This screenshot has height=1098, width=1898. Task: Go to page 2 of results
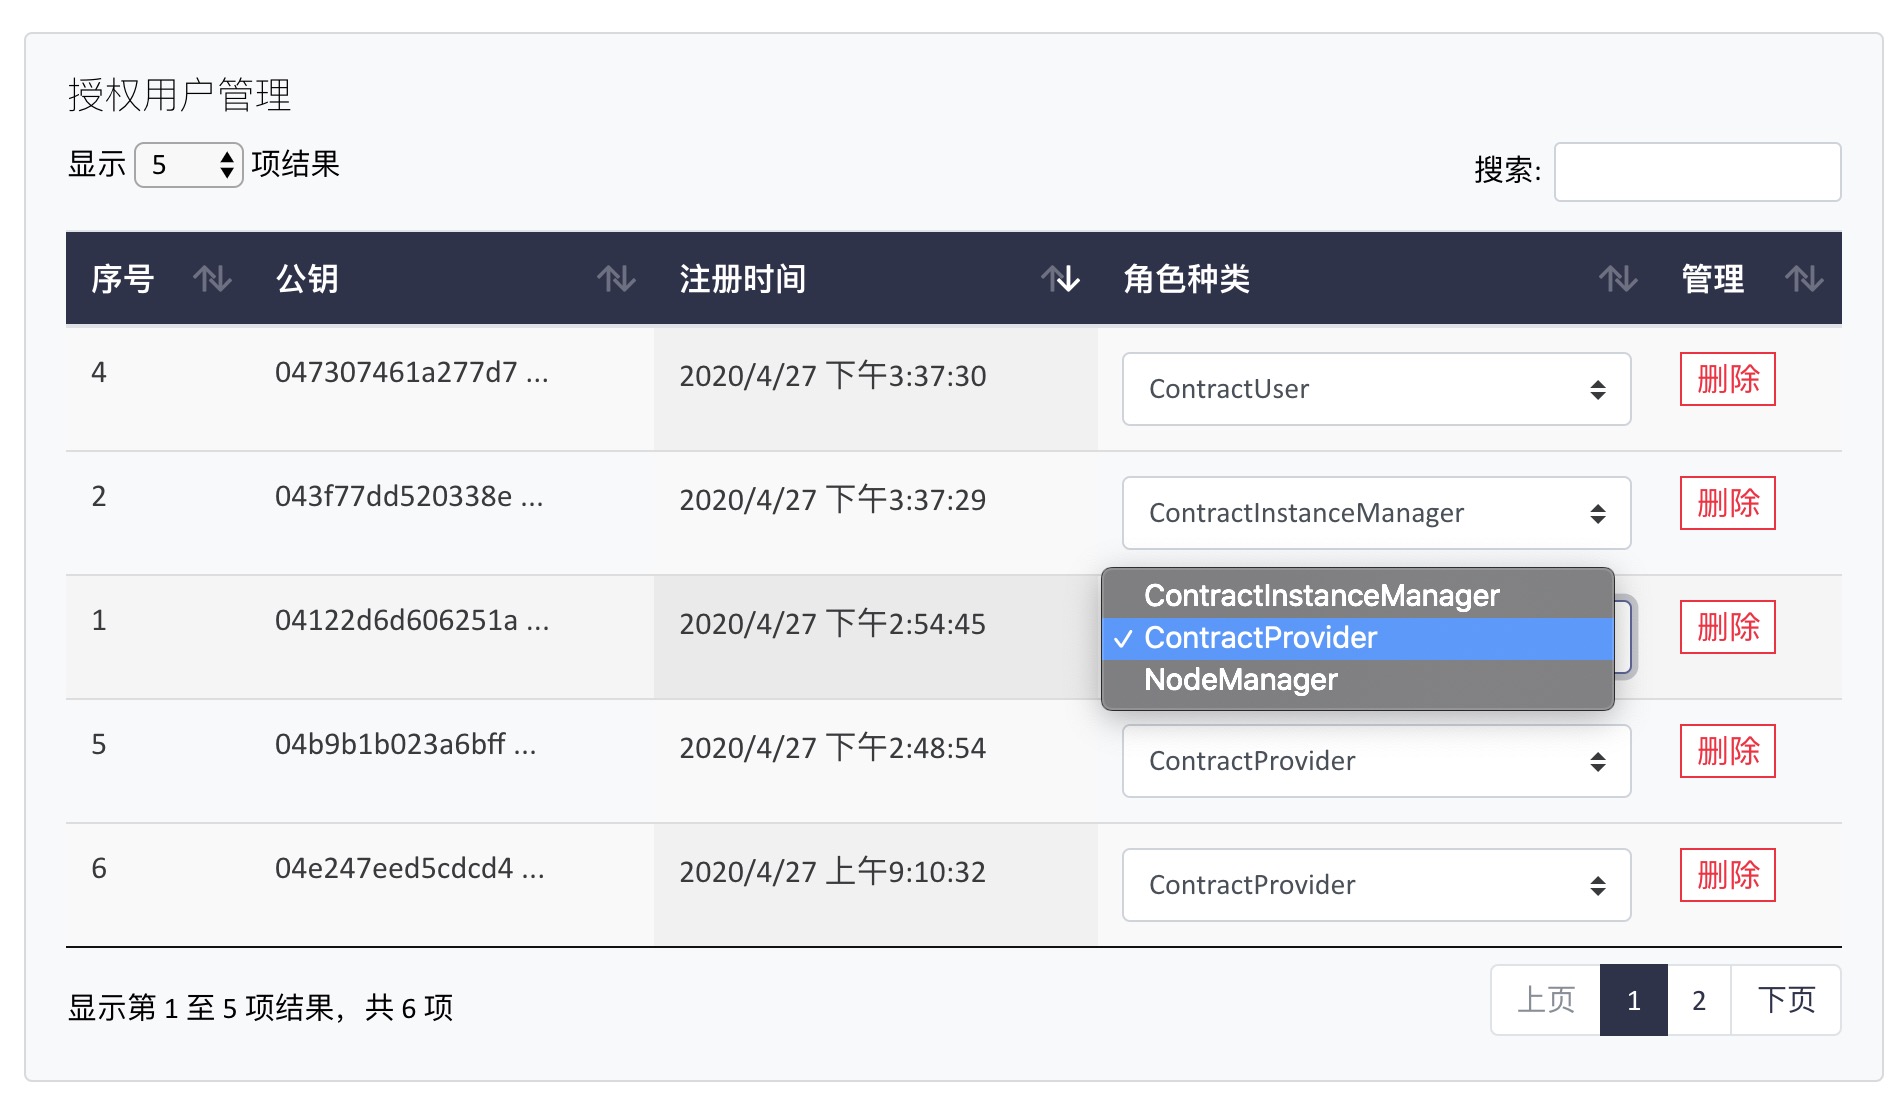coord(1698,1000)
